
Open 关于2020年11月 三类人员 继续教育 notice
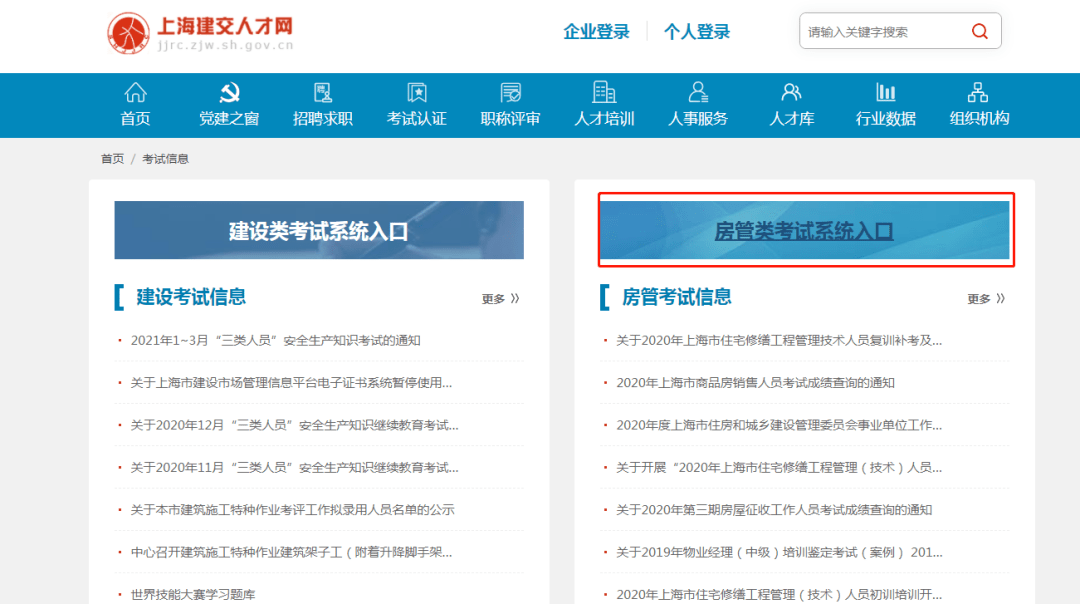pyautogui.click(x=294, y=468)
